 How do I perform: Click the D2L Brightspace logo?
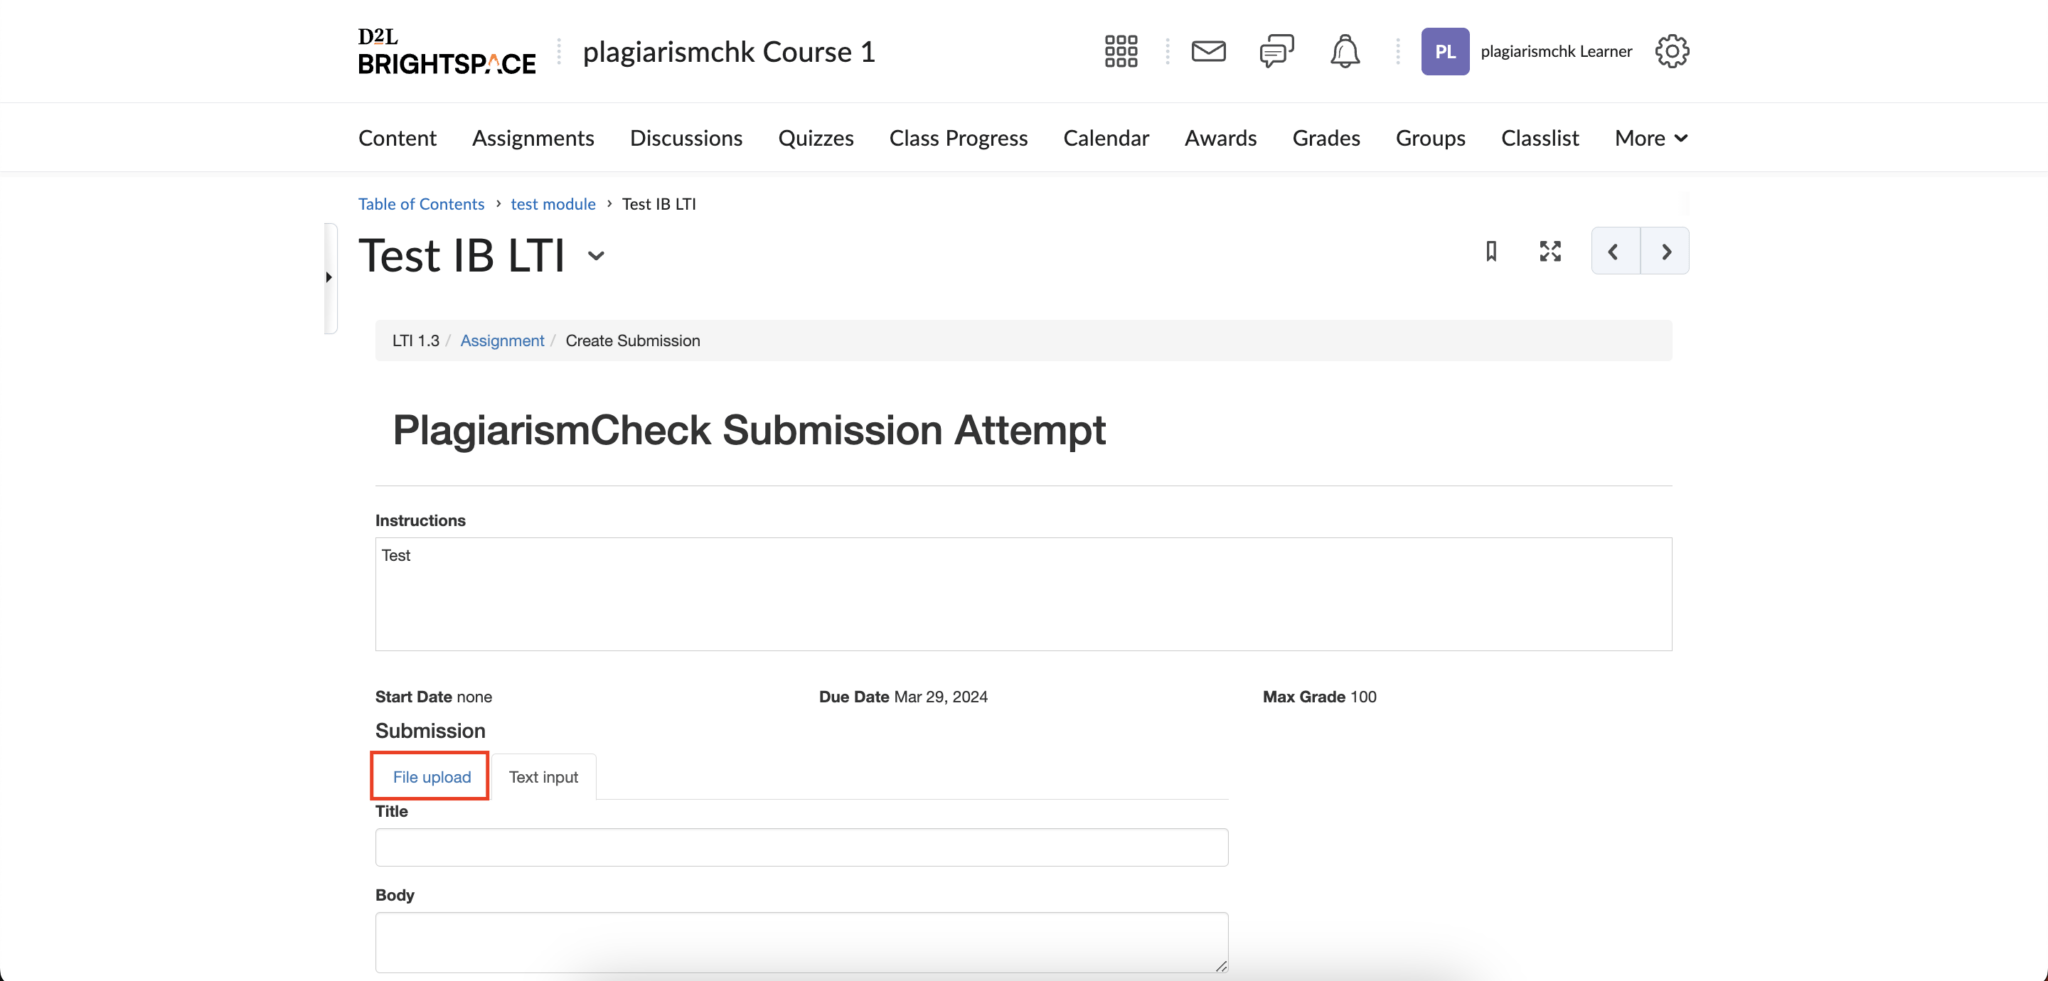point(446,51)
